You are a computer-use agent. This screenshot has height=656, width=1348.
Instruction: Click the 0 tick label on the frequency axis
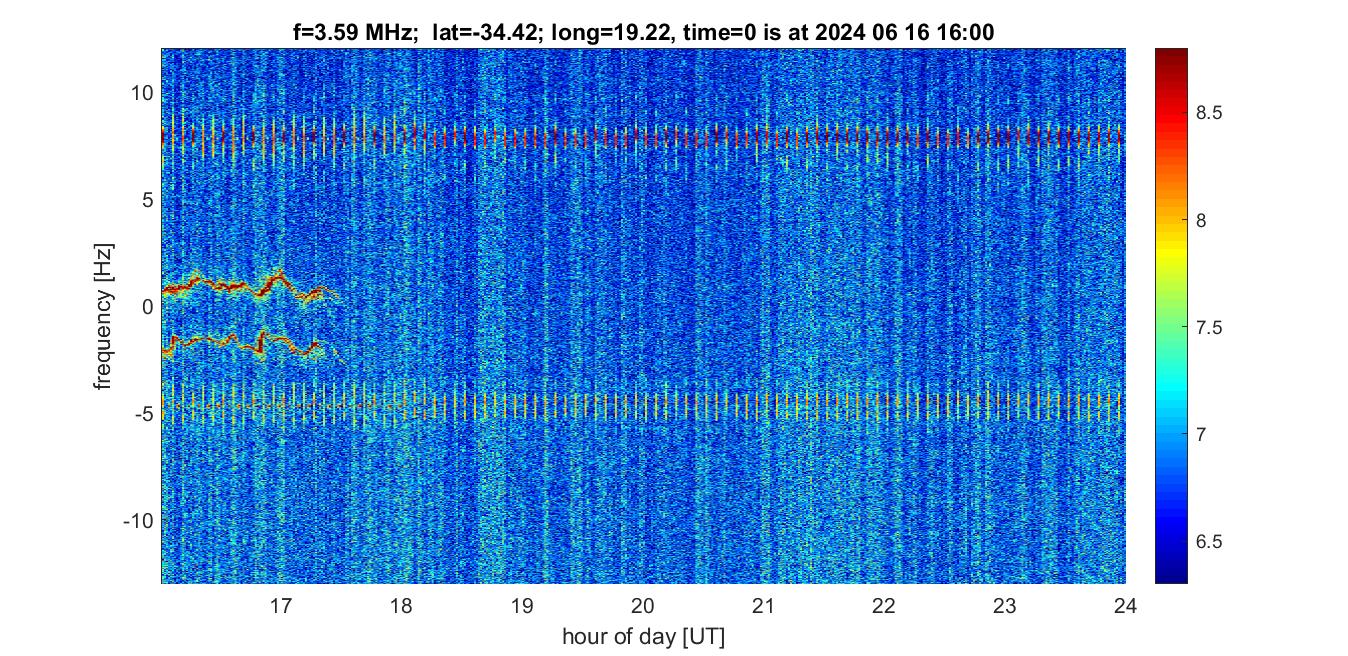coord(146,306)
